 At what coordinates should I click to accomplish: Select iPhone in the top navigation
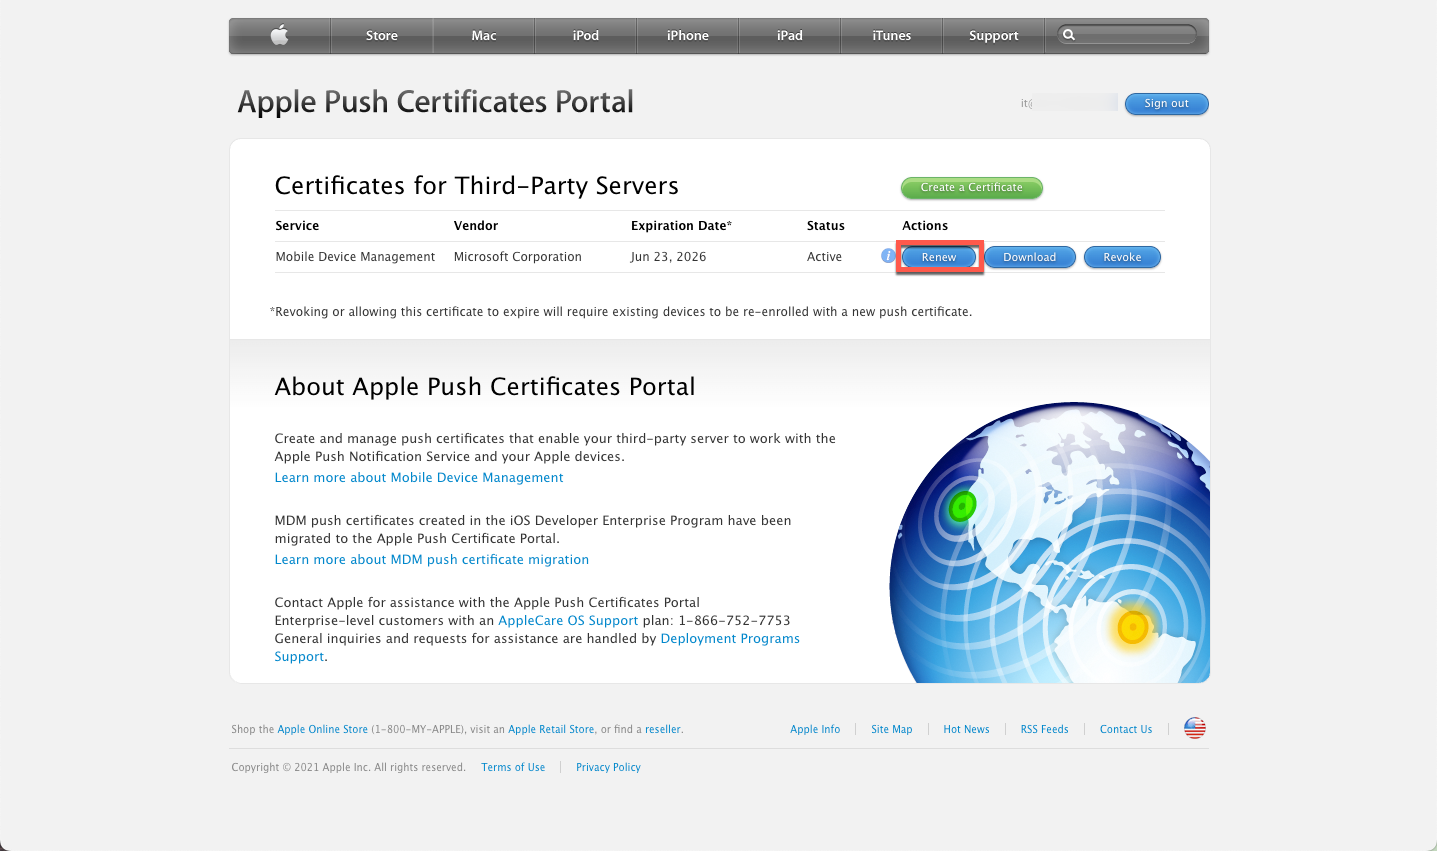click(x=687, y=36)
